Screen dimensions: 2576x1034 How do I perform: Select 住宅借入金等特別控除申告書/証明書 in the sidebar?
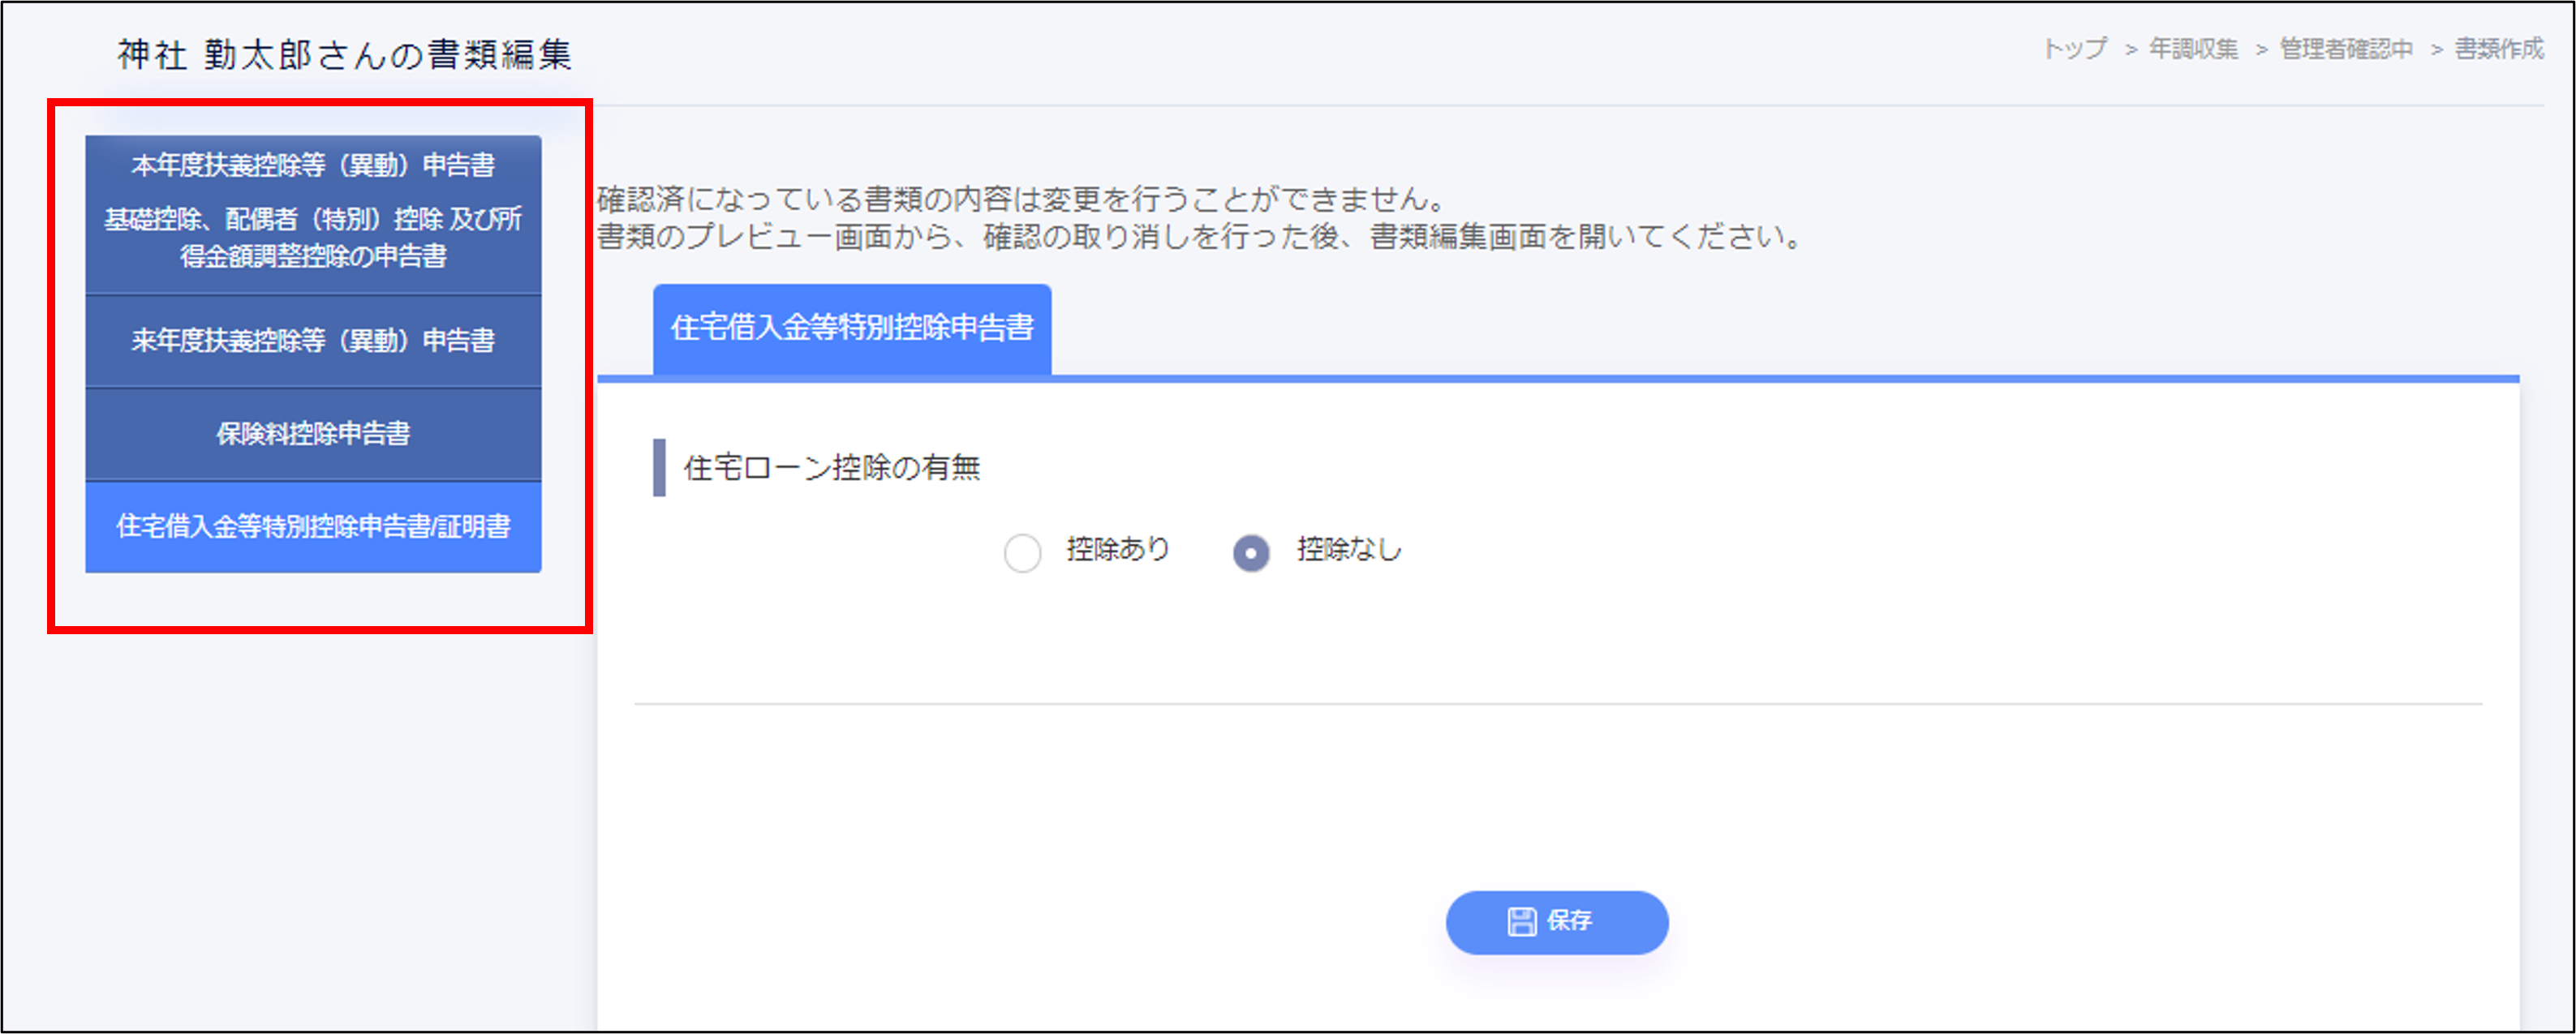313,526
